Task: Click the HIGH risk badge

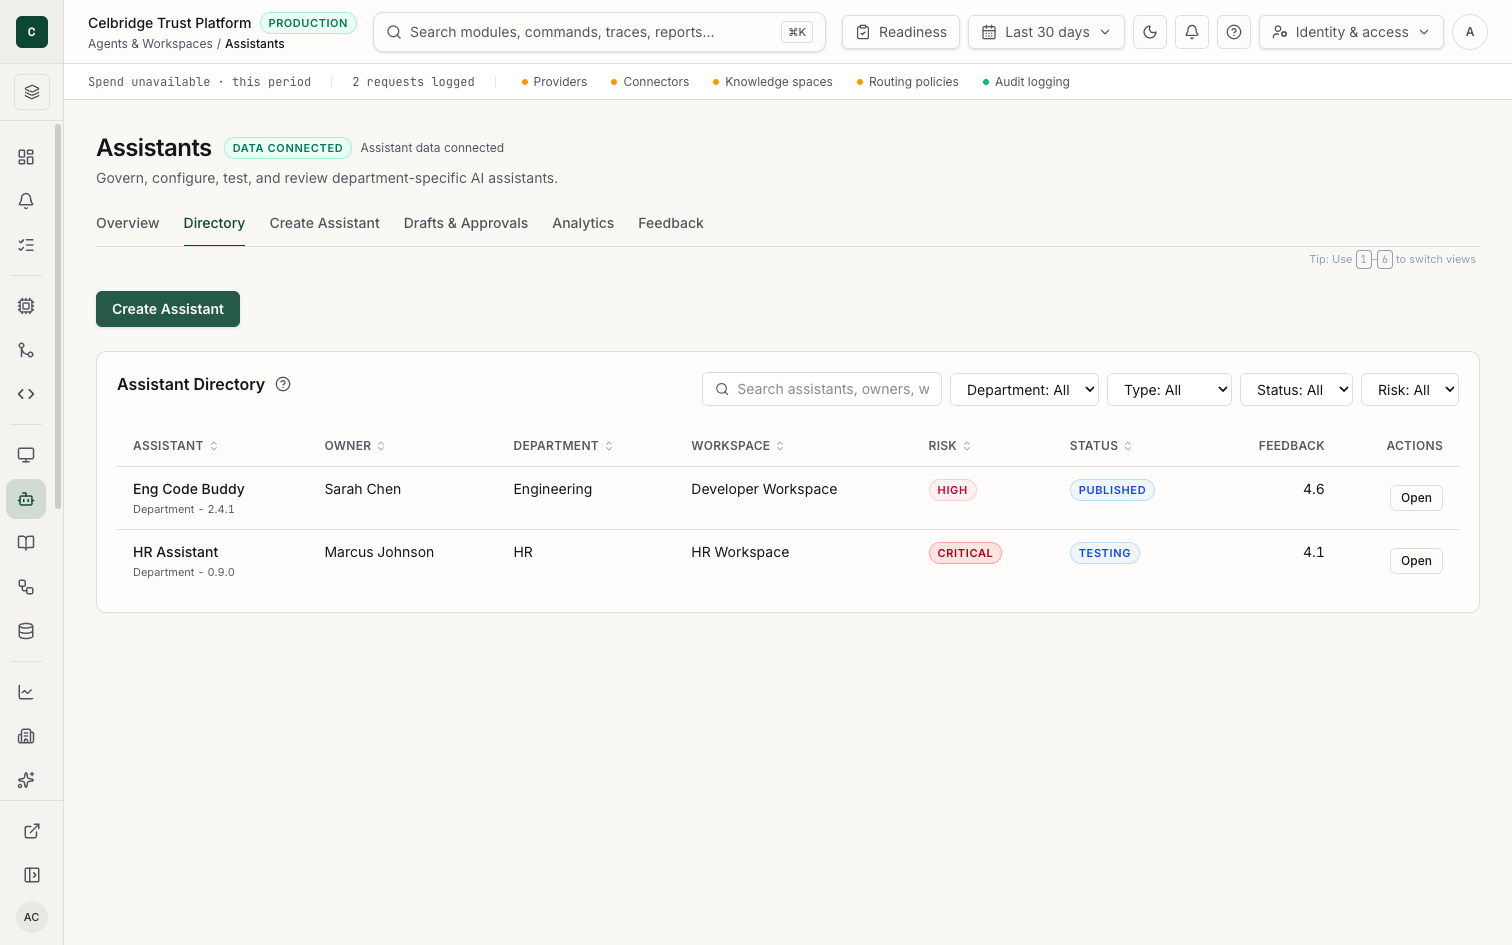Action: [x=953, y=490]
